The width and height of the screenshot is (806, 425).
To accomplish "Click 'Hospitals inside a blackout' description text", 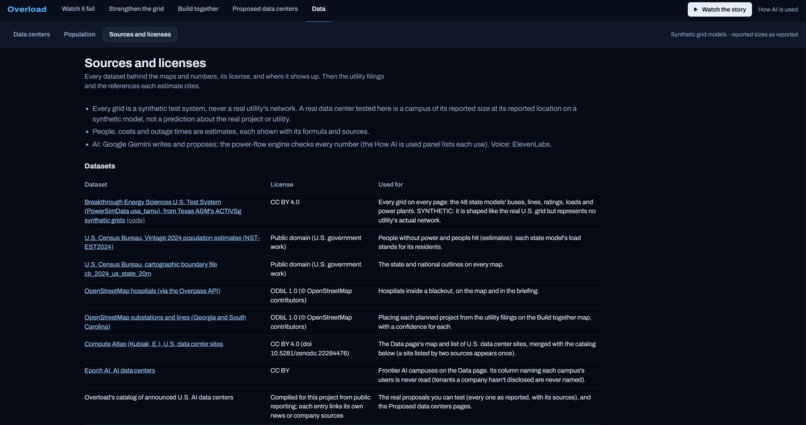I will (459, 291).
